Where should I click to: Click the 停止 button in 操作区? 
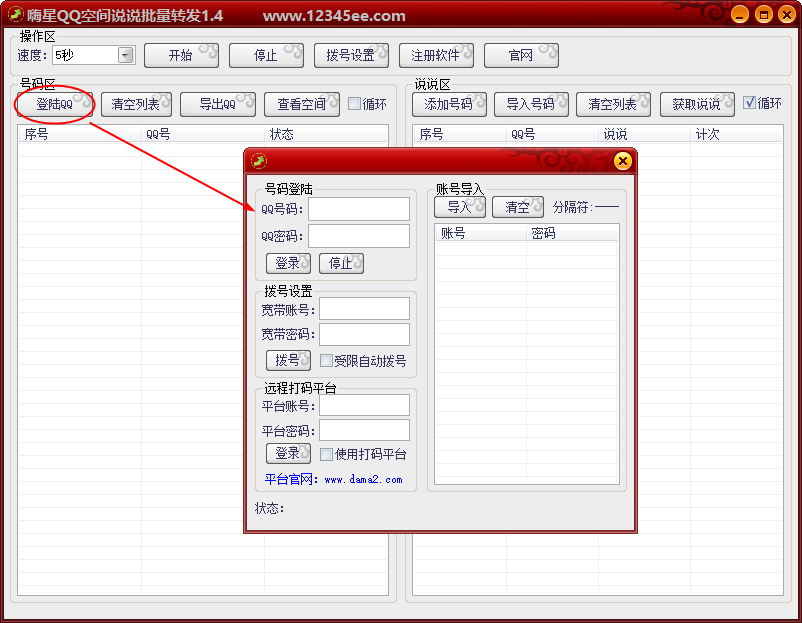pyautogui.click(x=266, y=55)
